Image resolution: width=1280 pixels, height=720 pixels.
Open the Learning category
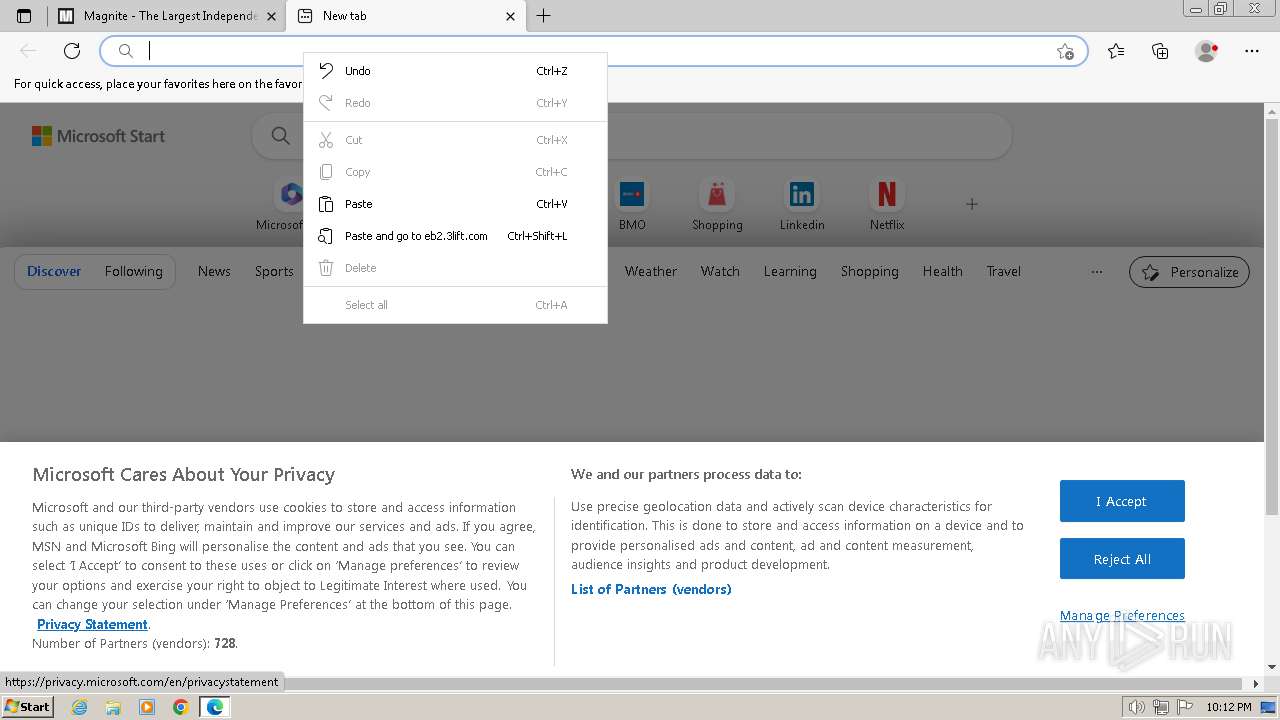pyautogui.click(x=790, y=271)
